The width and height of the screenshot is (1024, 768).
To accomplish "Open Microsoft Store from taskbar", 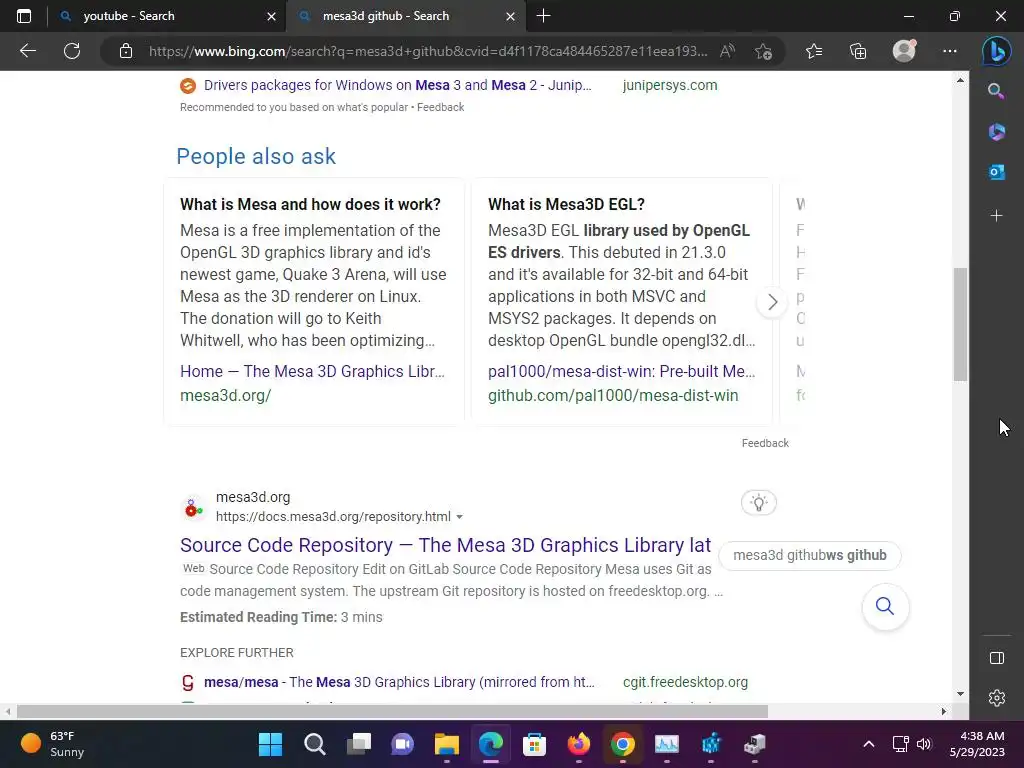I will (534, 744).
